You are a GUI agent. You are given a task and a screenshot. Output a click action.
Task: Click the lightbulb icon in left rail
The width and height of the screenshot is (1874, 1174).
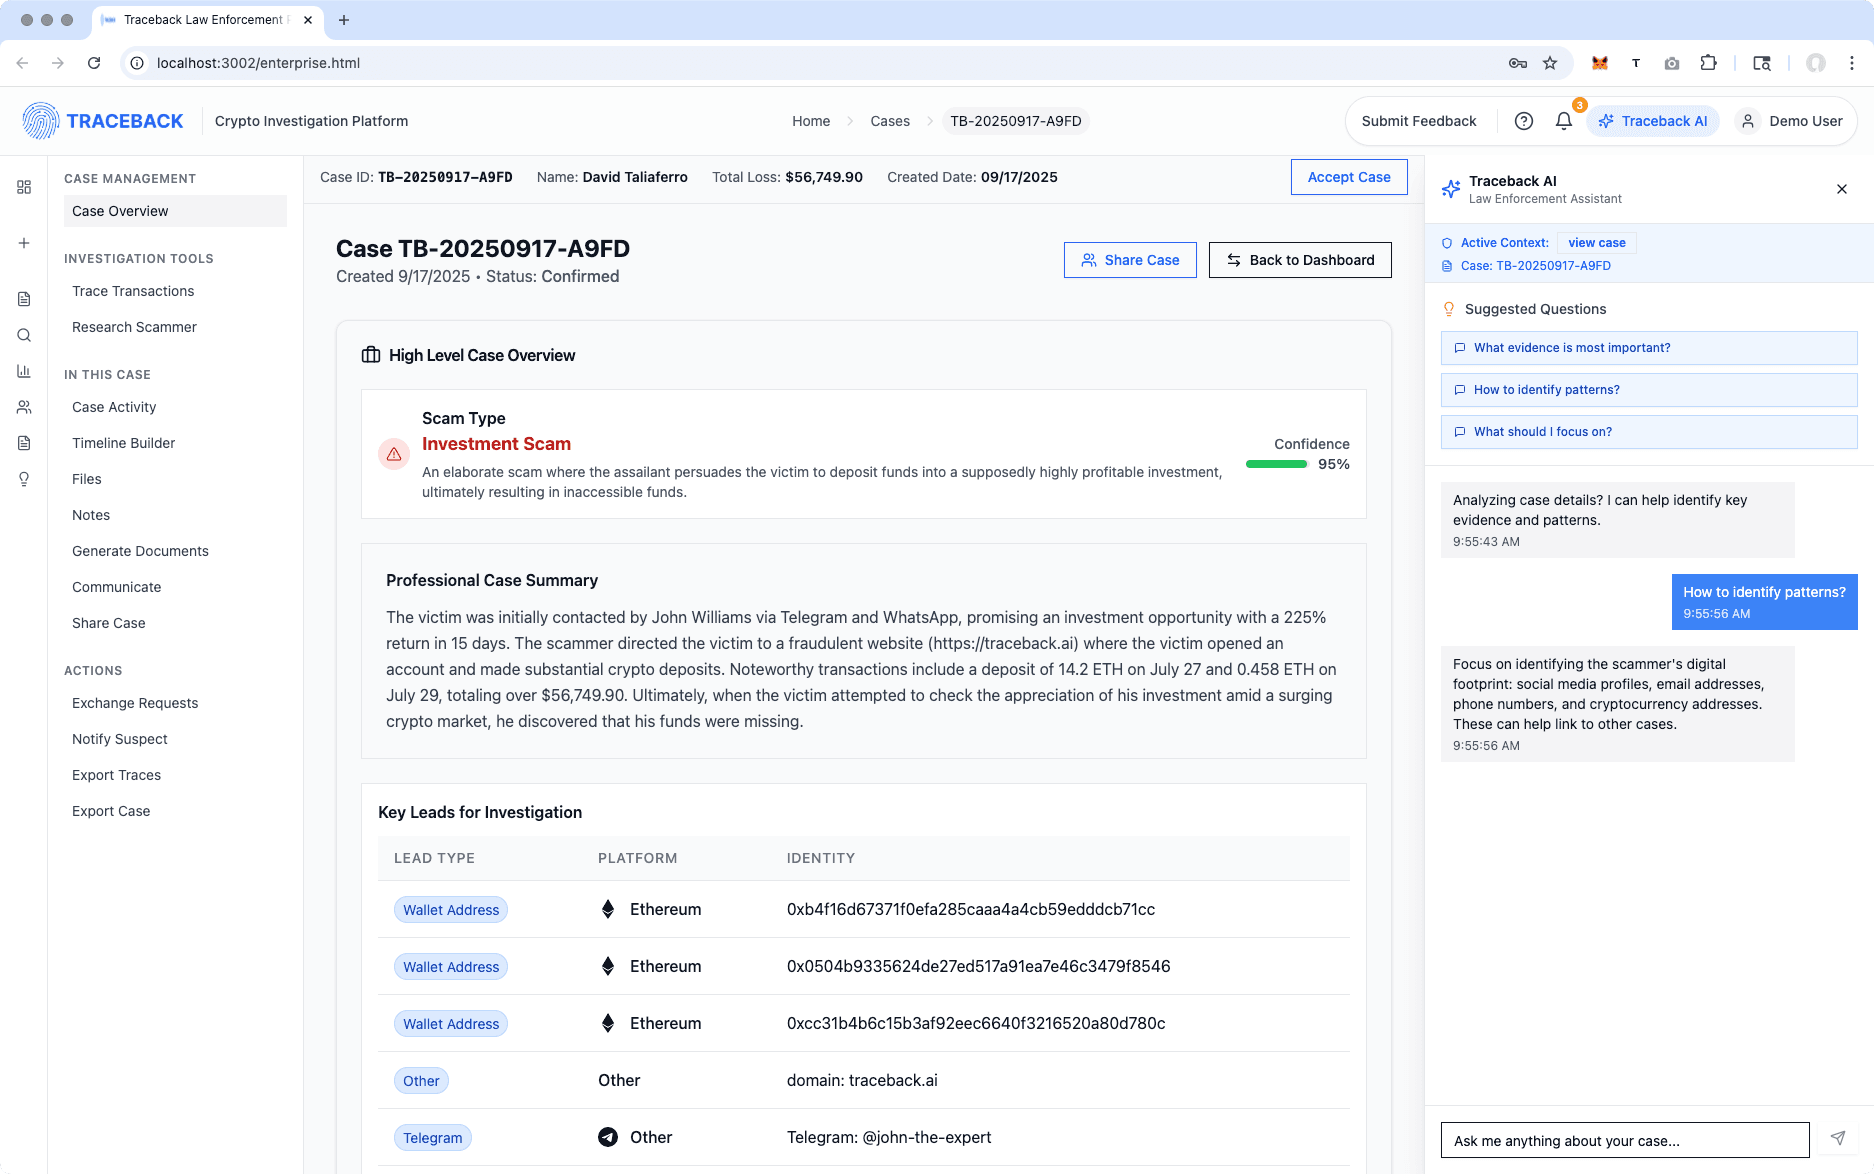24,479
